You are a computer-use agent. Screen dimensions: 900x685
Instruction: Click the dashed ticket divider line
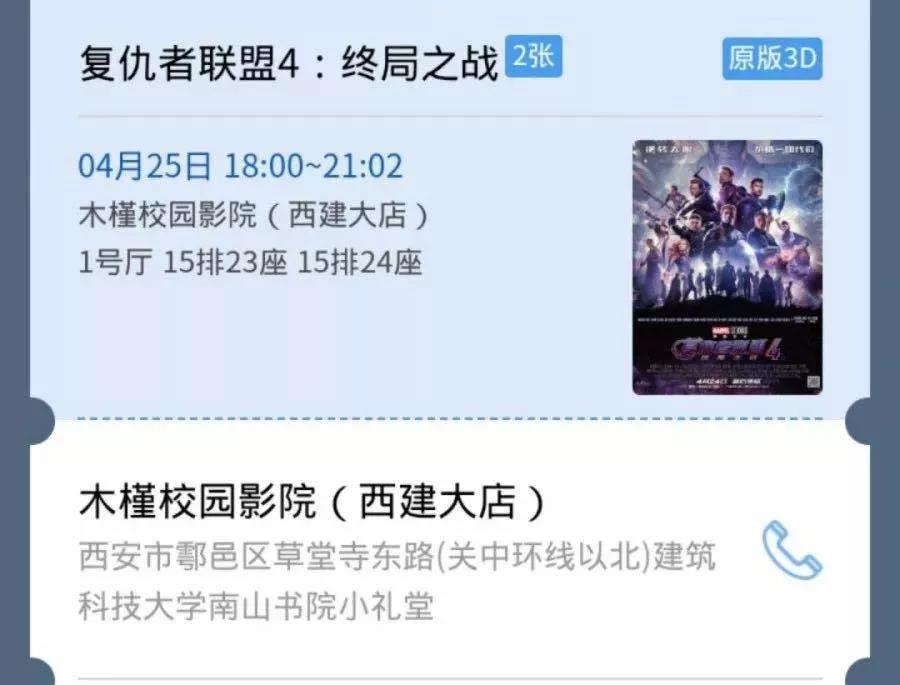pos(450,419)
